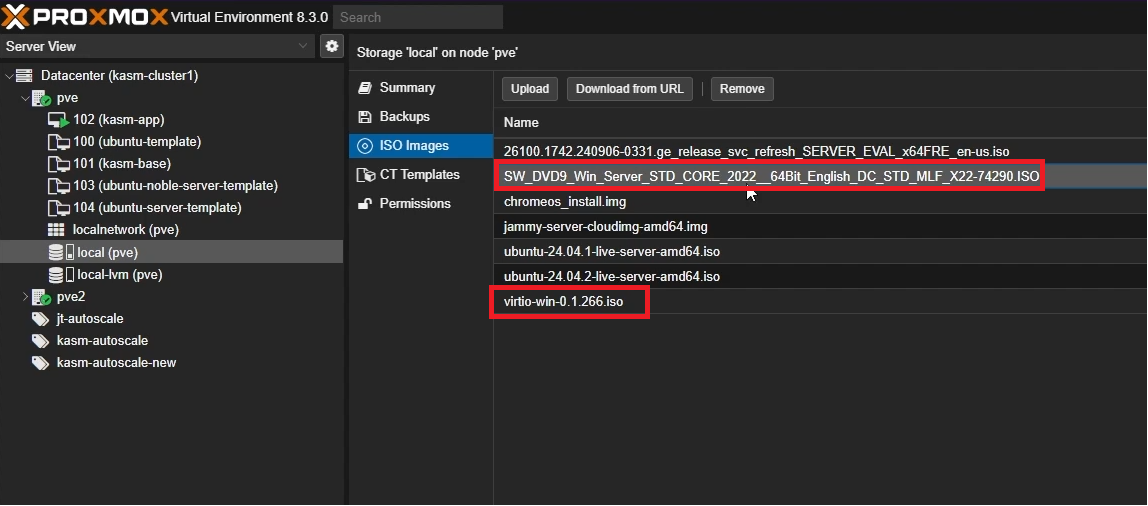
Task: Click the Download from URL button
Action: [629, 89]
